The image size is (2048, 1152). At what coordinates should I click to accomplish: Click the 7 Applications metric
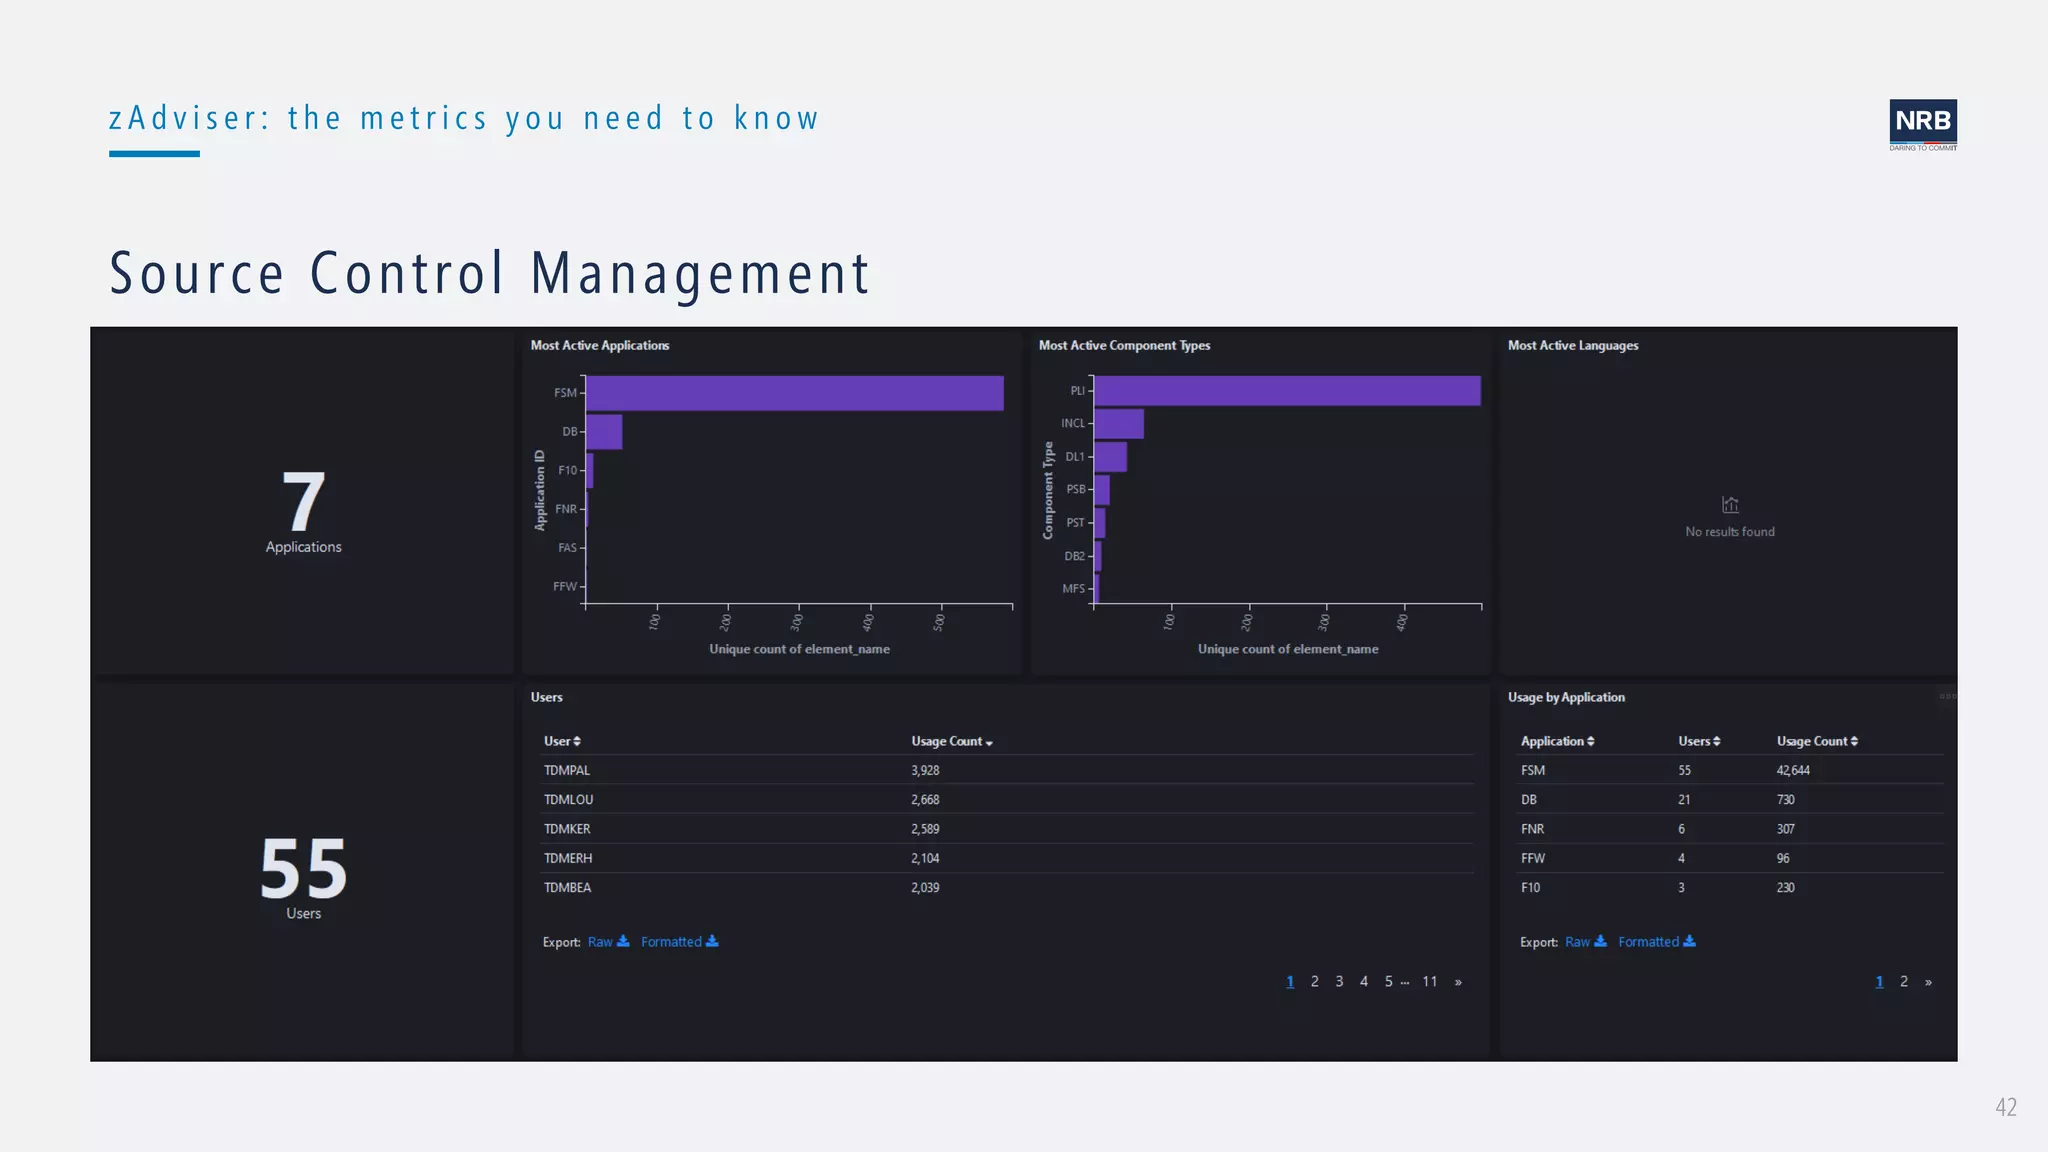coord(303,510)
